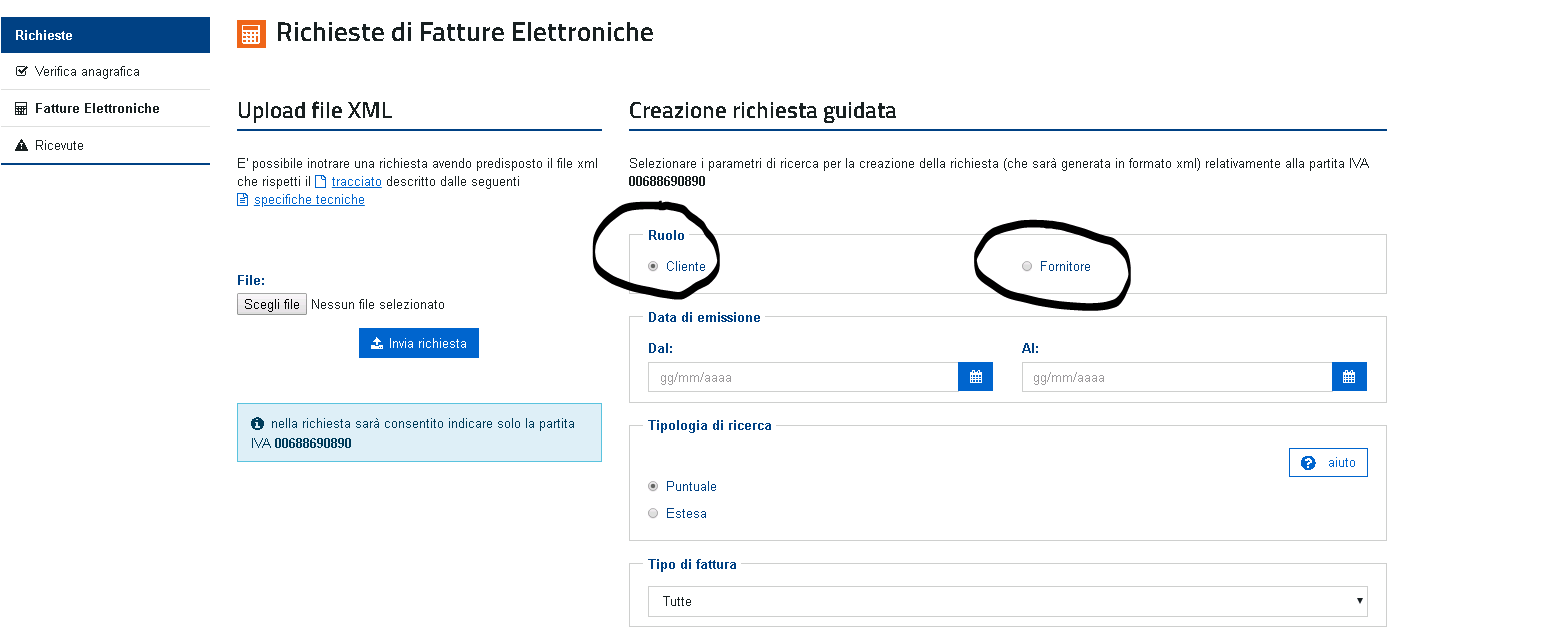Open the Richieste sidebar section

(105, 35)
